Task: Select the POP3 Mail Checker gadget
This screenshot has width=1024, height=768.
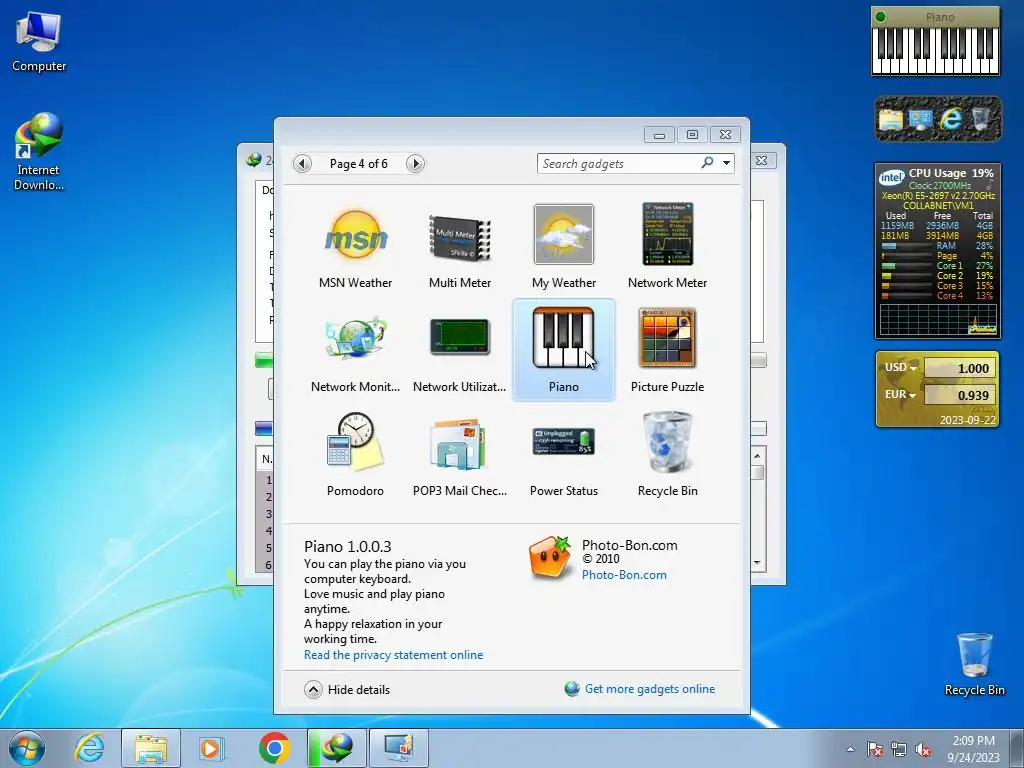Action: pyautogui.click(x=460, y=455)
